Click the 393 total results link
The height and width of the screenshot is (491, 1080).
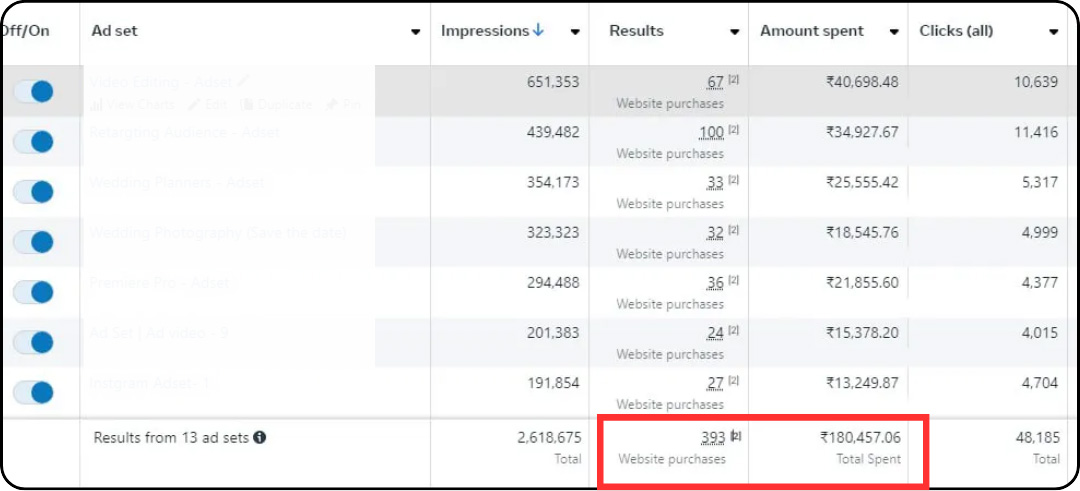click(713, 437)
